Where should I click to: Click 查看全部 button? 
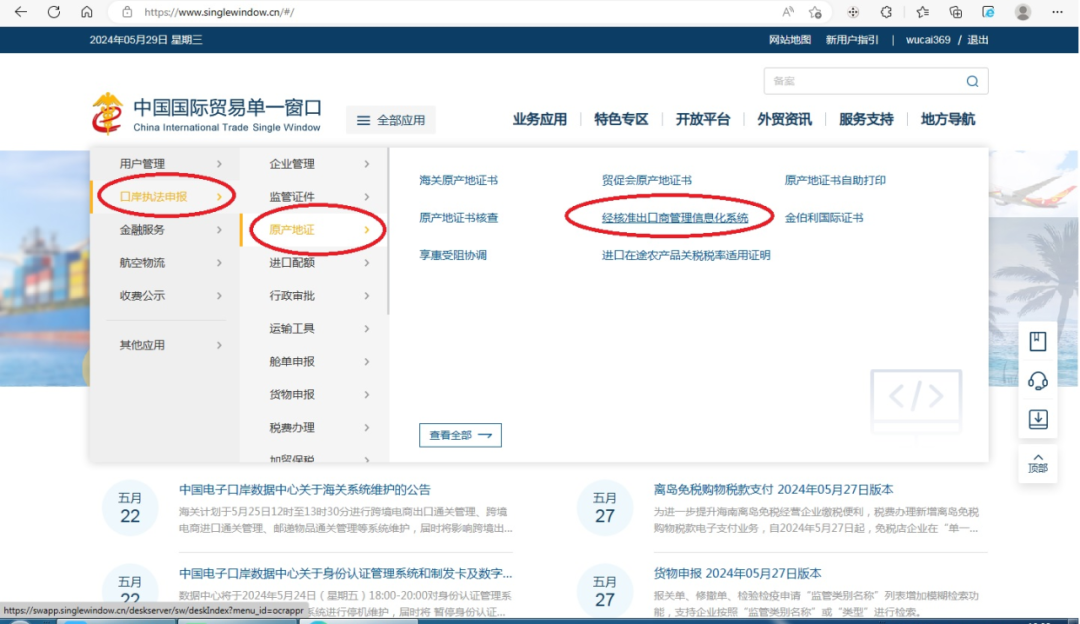coord(460,435)
